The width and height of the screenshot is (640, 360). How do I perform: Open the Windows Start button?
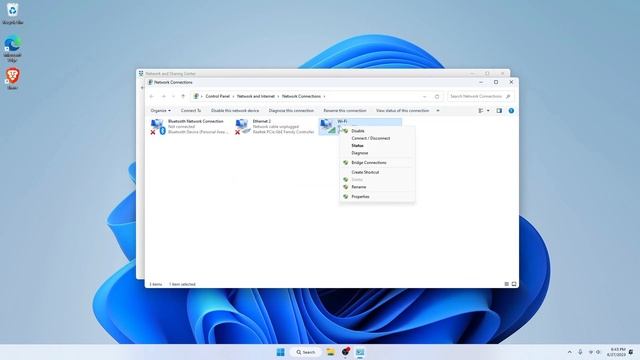point(280,352)
